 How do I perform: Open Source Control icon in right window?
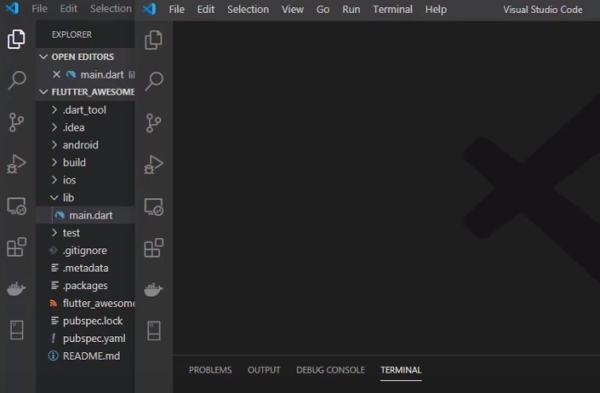click(x=154, y=123)
